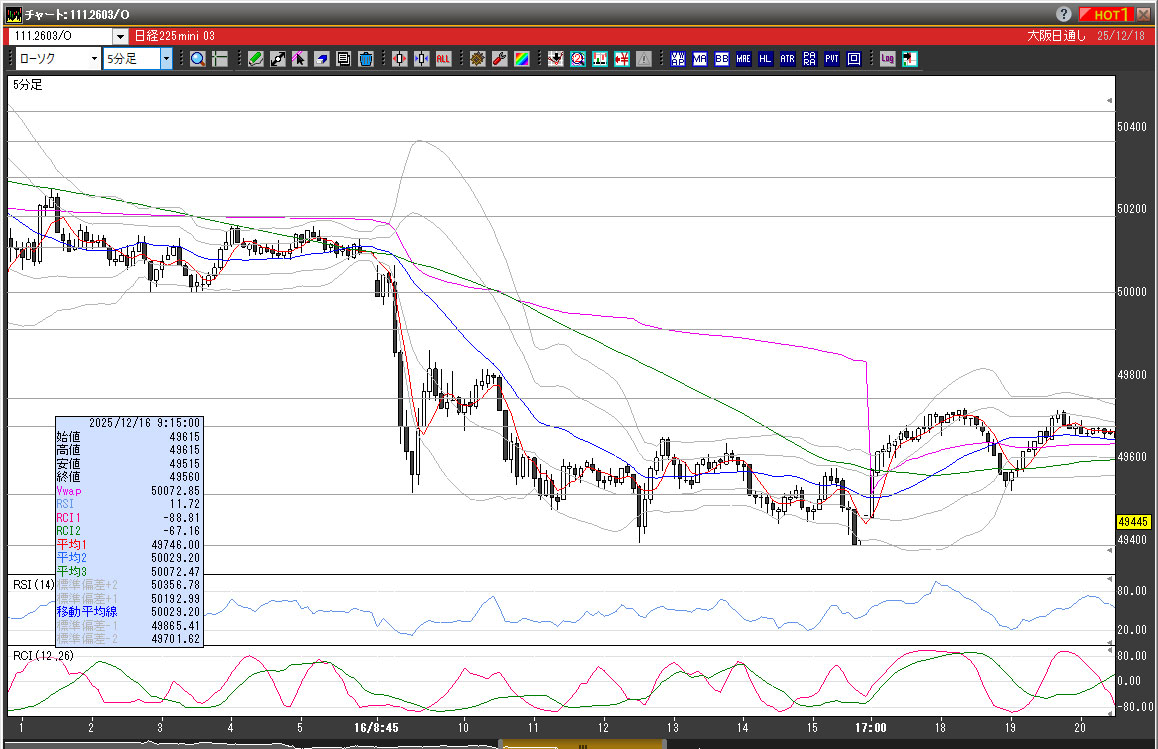Viewport: 1158px width, 749px height.
Task: Select the green pencil drawing tool
Action: pyautogui.click(x=256, y=59)
